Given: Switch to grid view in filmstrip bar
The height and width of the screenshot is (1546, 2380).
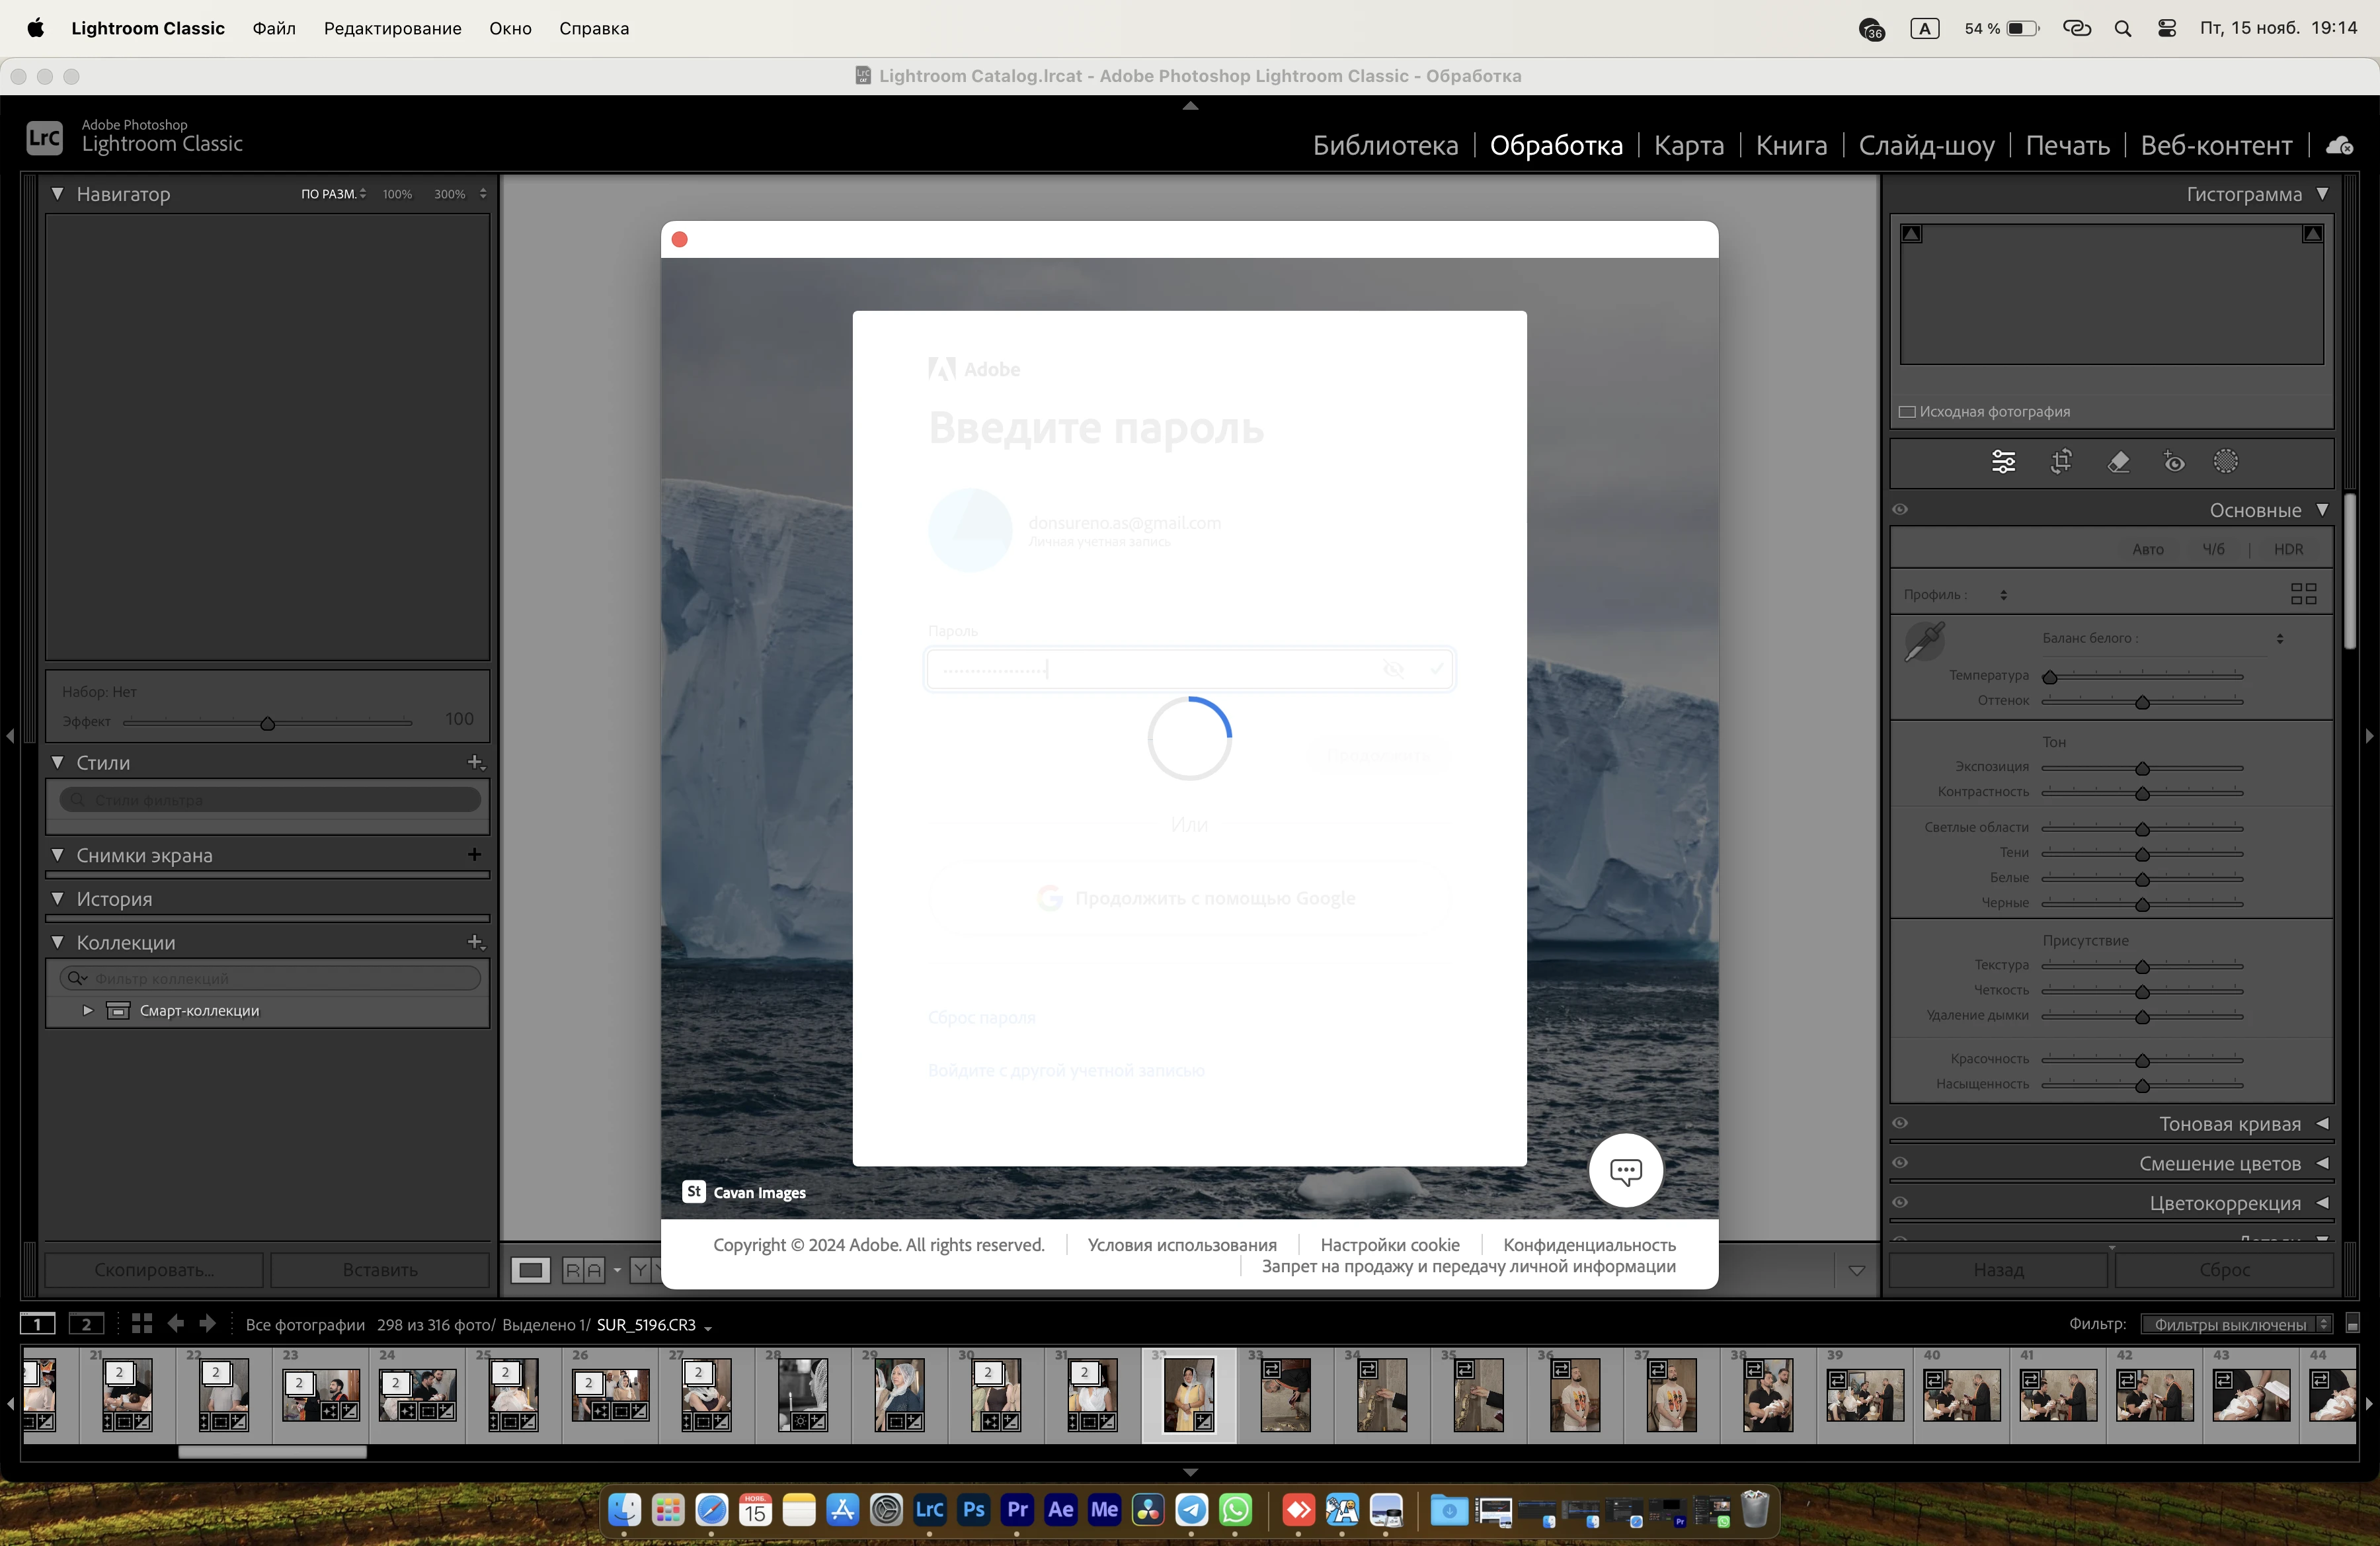Looking at the screenshot, I should [142, 1324].
